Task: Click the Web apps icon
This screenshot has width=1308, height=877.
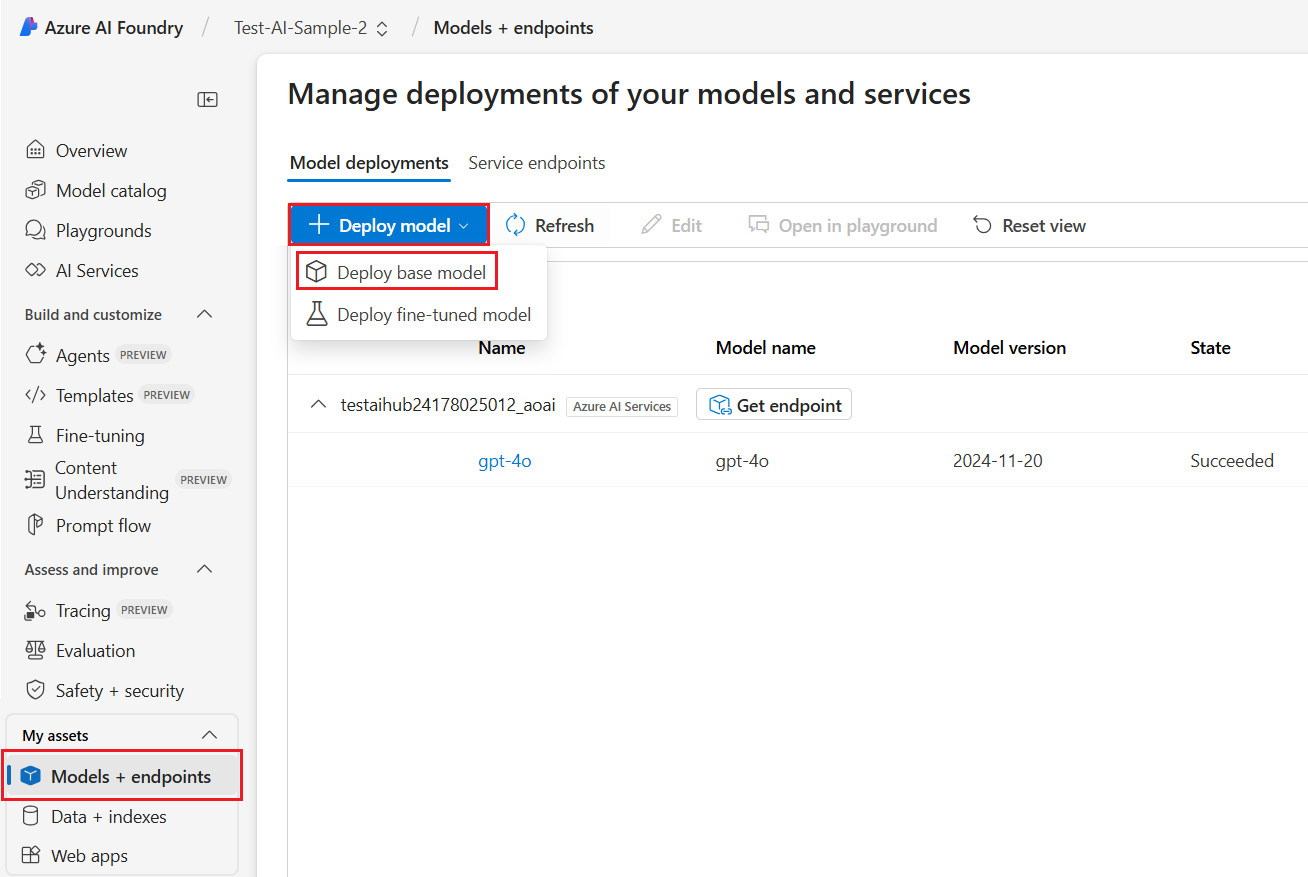Action: [x=31, y=855]
